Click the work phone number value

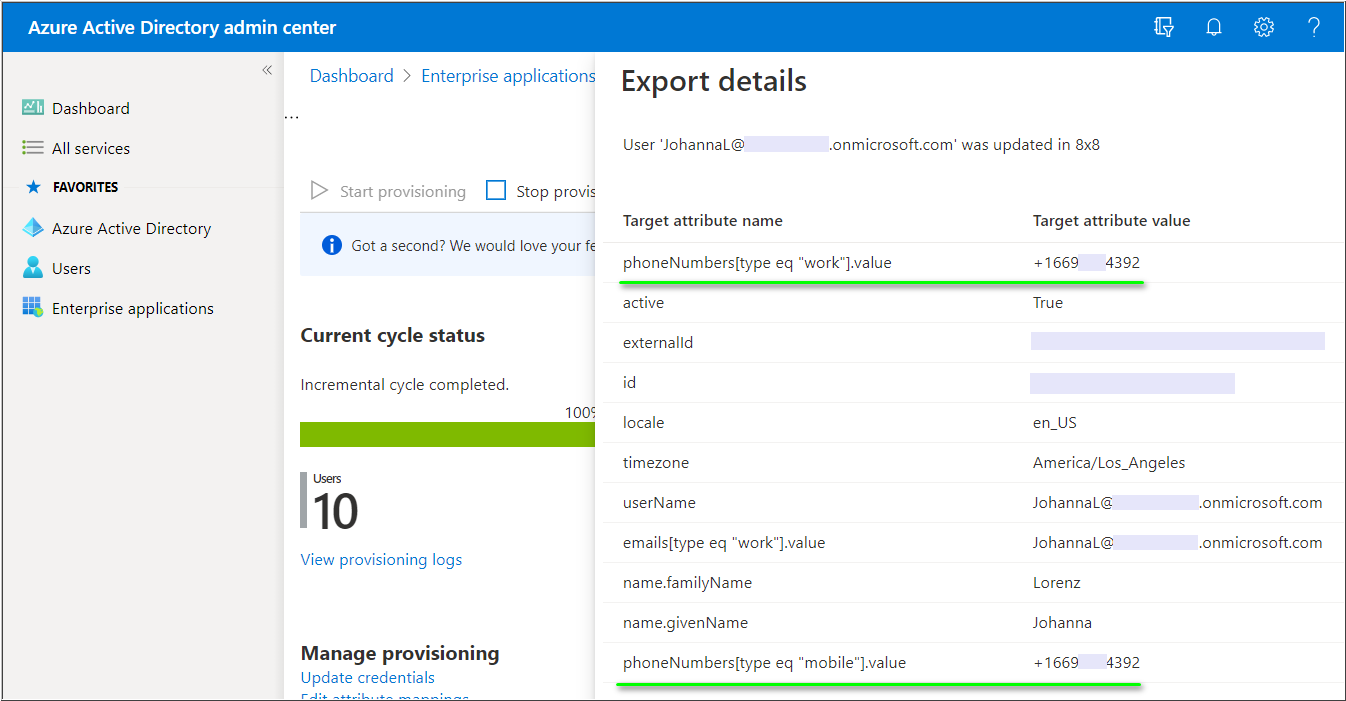click(x=1087, y=263)
